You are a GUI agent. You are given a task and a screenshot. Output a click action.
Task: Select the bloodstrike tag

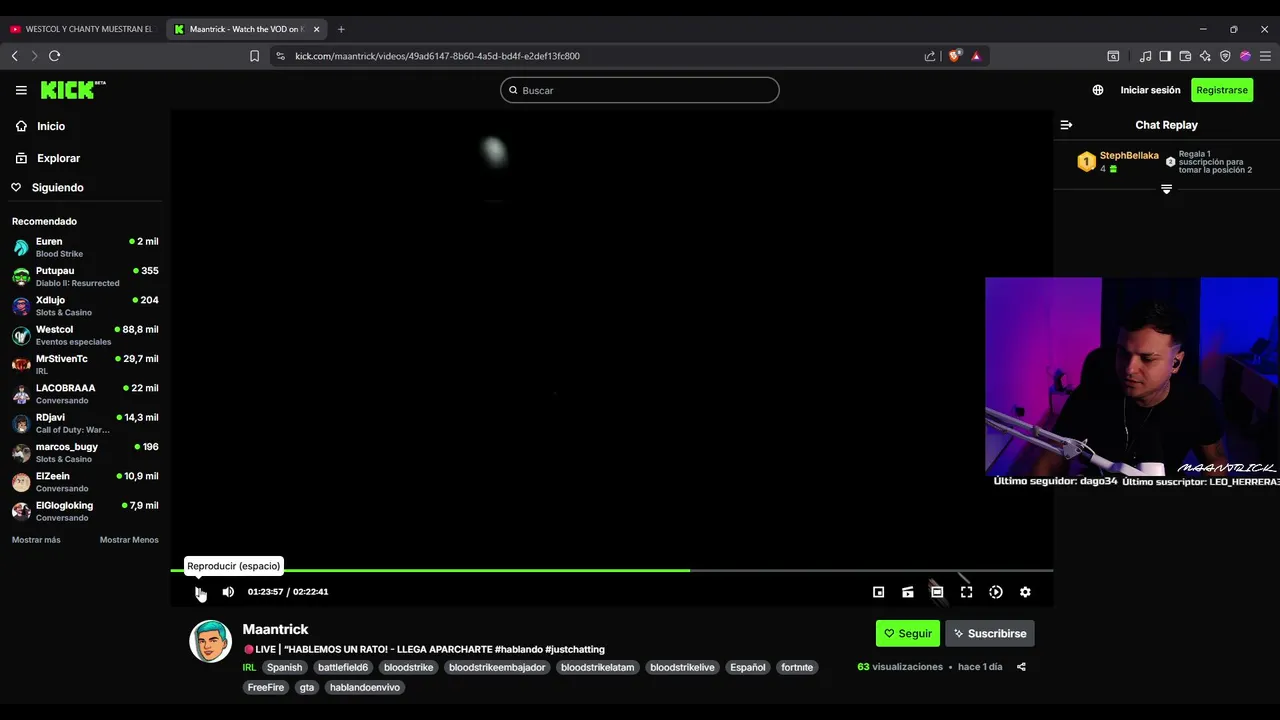pos(408,667)
